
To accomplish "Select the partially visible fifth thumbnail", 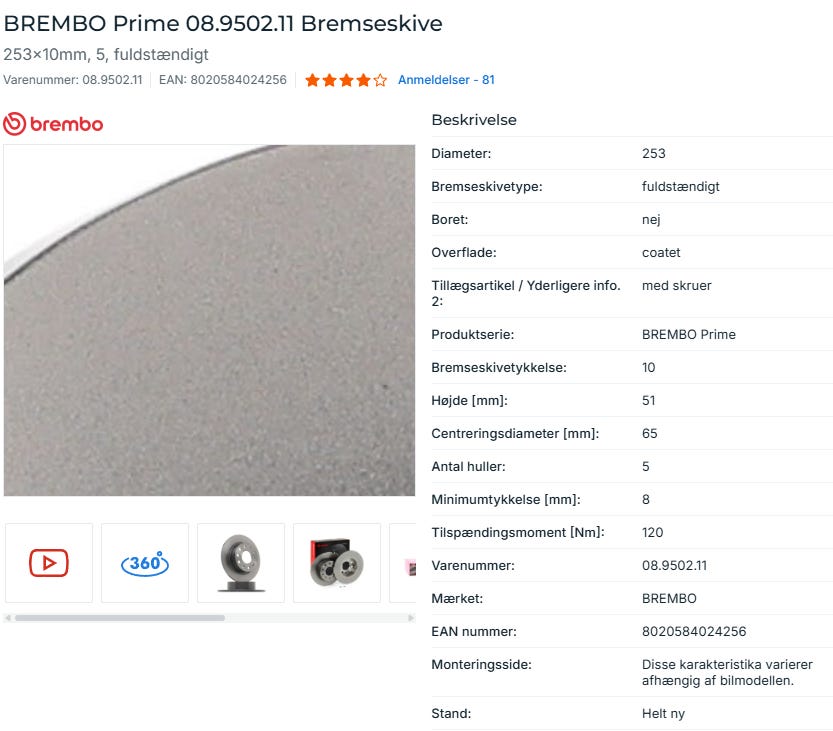I will tap(403, 563).
